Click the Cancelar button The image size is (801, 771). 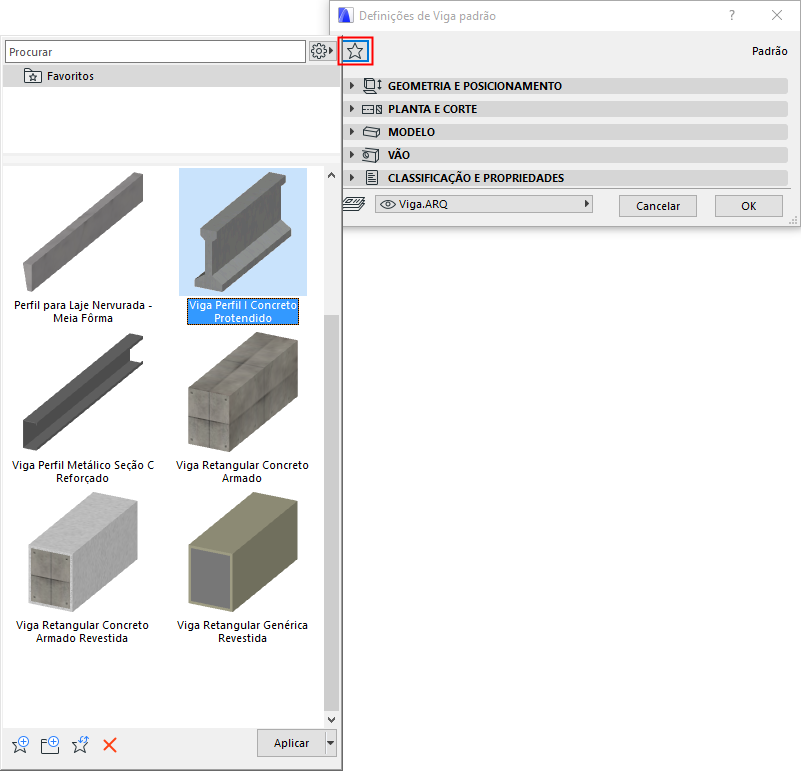click(x=657, y=206)
